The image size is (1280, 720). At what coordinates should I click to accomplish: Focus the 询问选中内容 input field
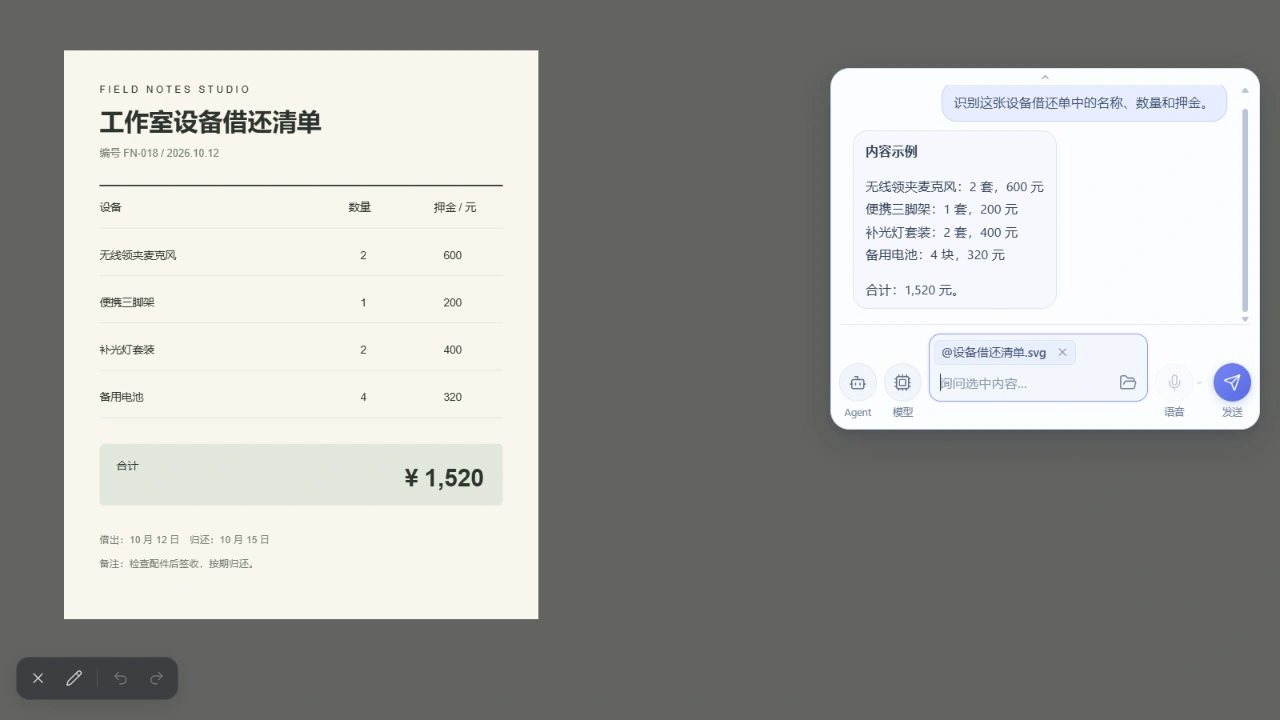(1026, 383)
